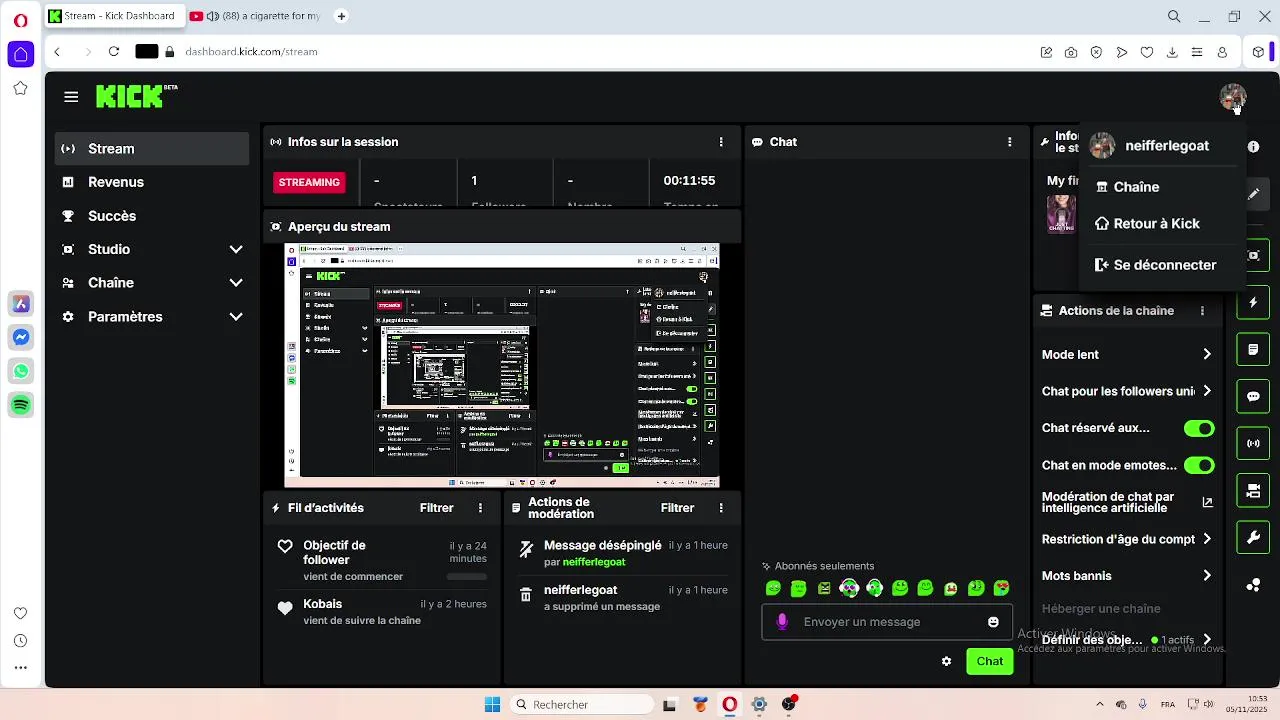Expand Studio section in sidebar
This screenshot has height=720, width=1280.
point(236,249)
